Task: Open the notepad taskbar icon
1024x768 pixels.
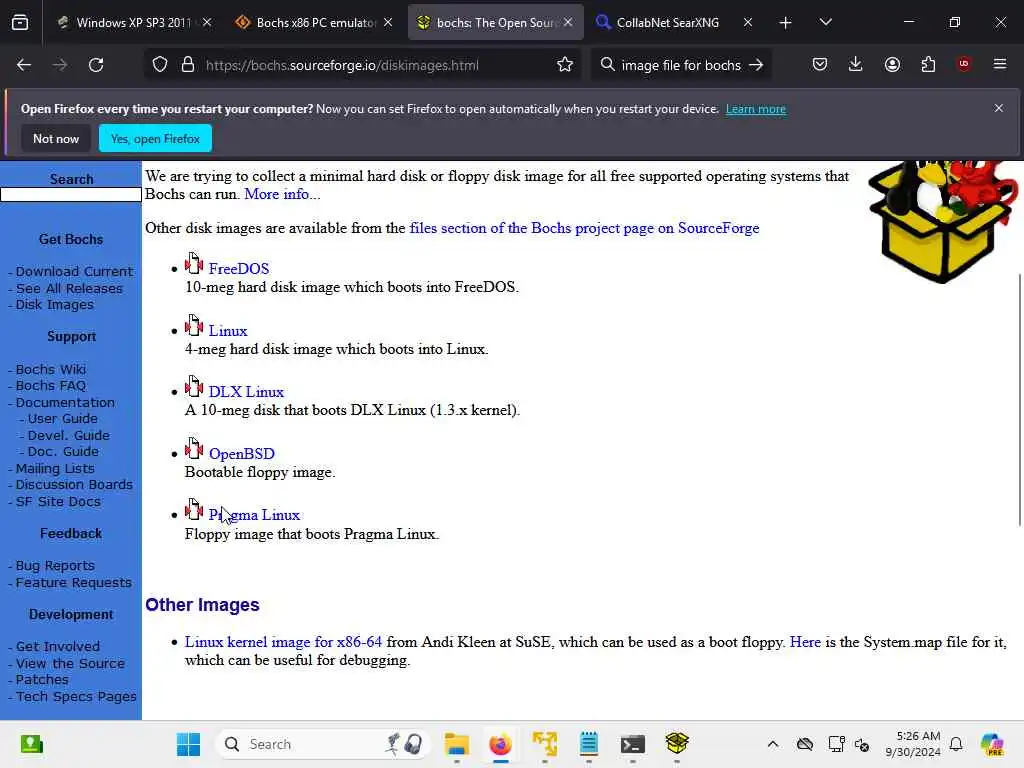Action: (x=588, y=743)
